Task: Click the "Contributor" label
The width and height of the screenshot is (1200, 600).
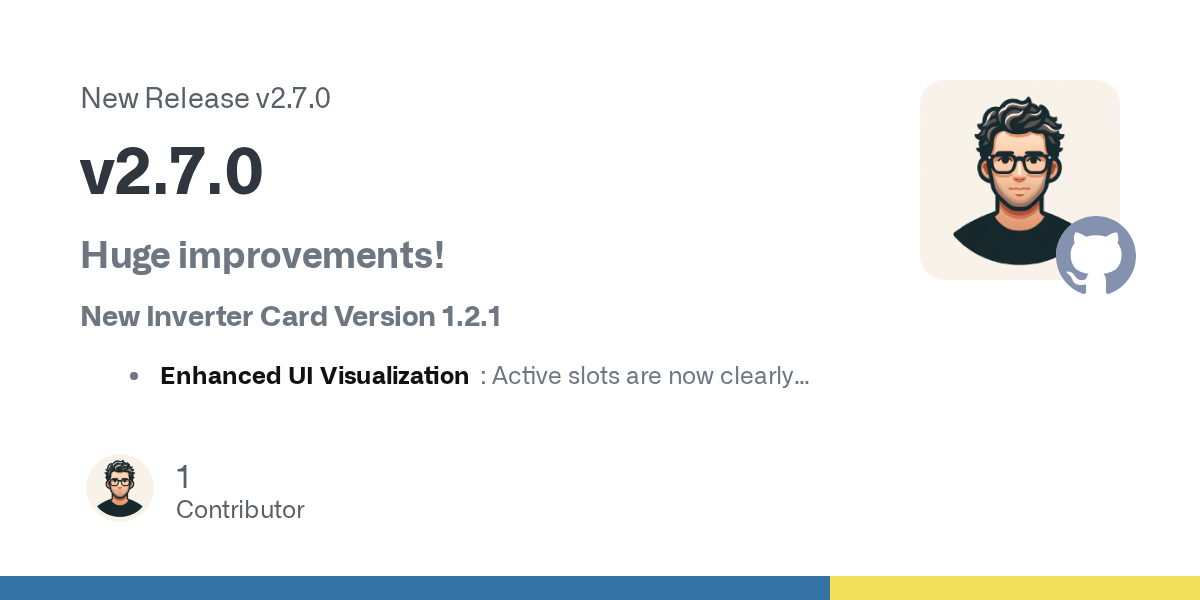Action: (240, 510)
